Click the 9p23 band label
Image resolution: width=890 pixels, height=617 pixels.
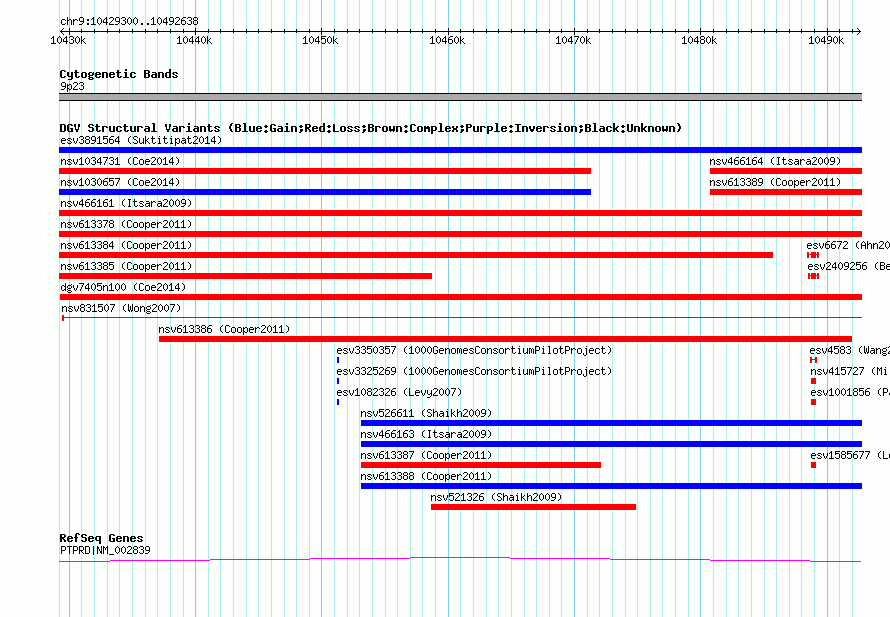pos(72,86)
